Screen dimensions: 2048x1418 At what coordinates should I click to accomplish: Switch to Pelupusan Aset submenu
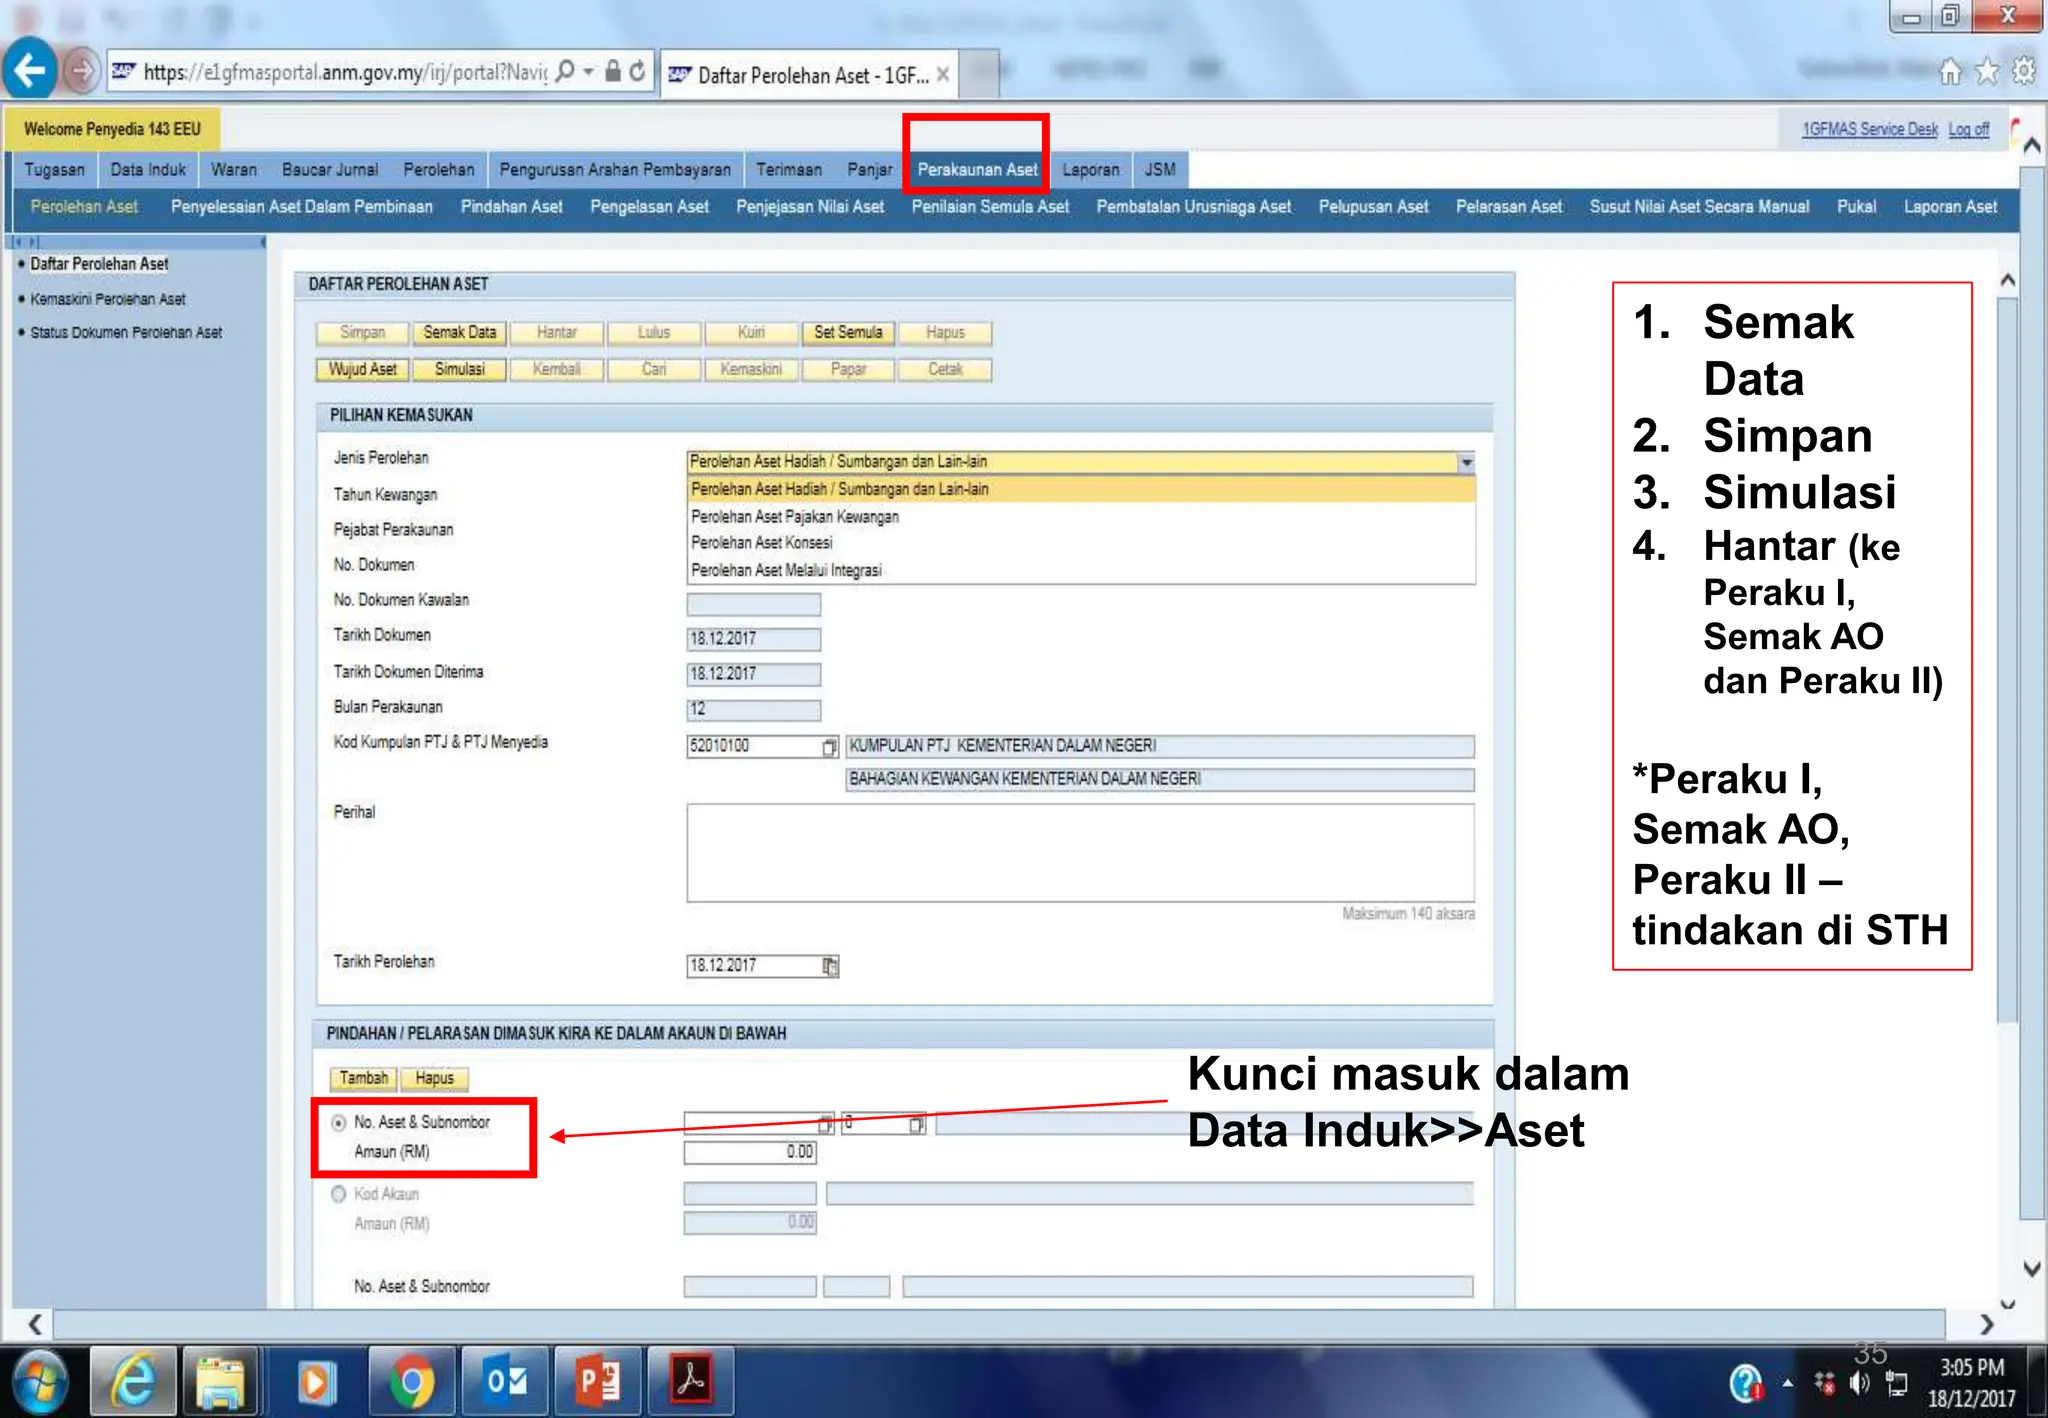[x=1372, y=207]
